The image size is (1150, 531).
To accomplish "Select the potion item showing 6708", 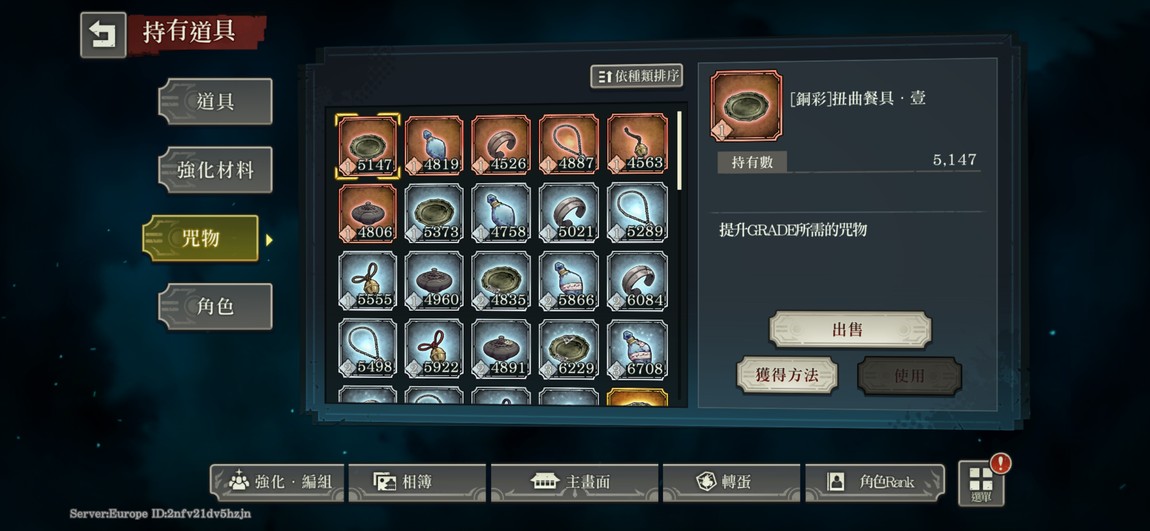I will click(x=637, y=348).
